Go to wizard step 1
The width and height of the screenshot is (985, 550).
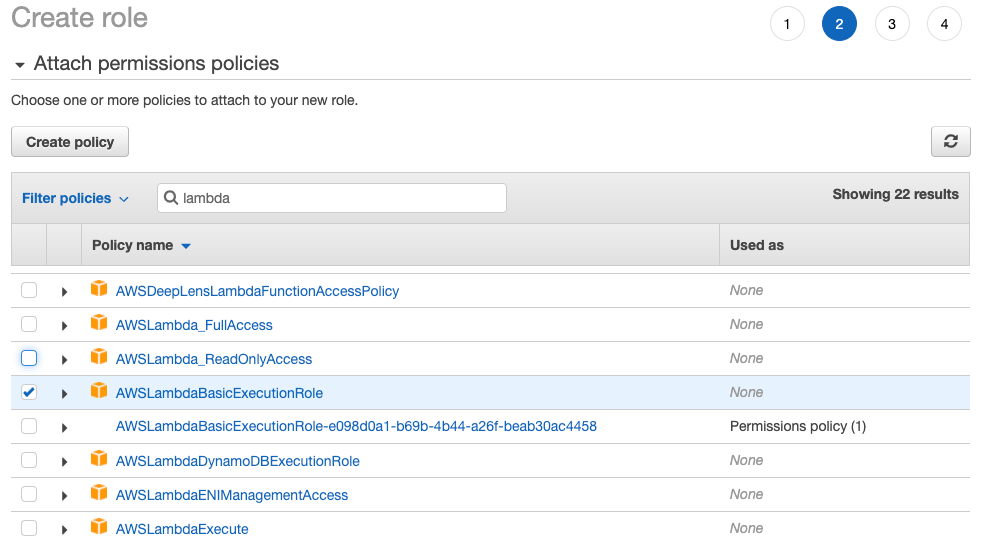[x=787, y=24]
